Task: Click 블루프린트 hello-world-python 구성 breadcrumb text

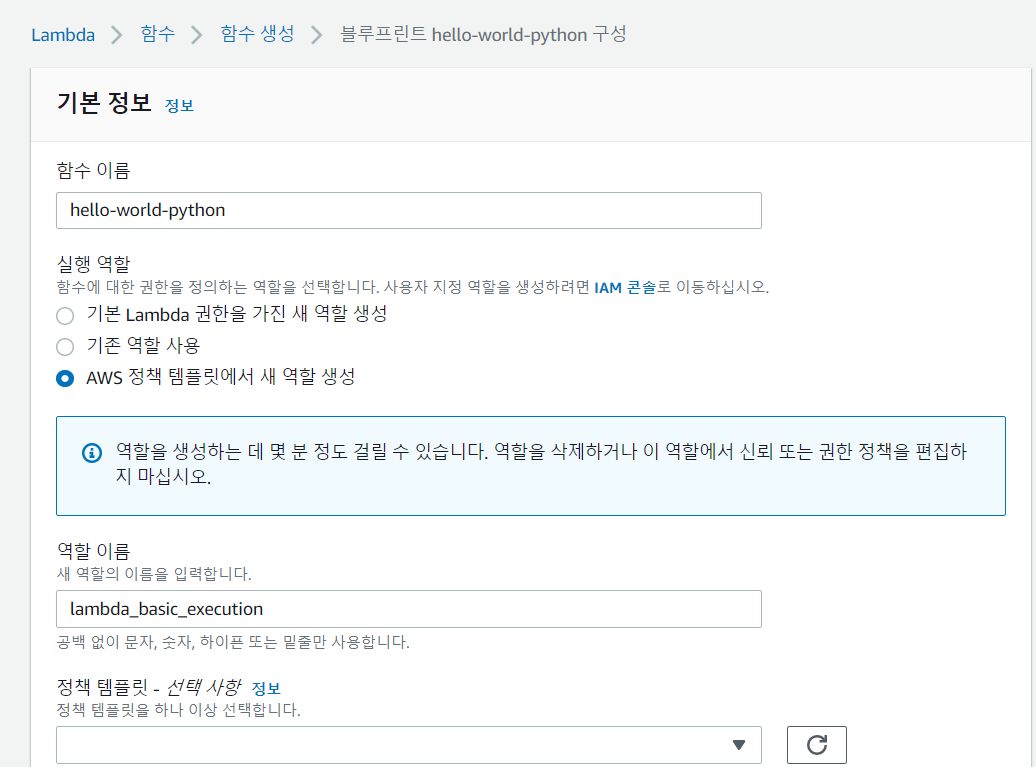Action: [483, 34]
